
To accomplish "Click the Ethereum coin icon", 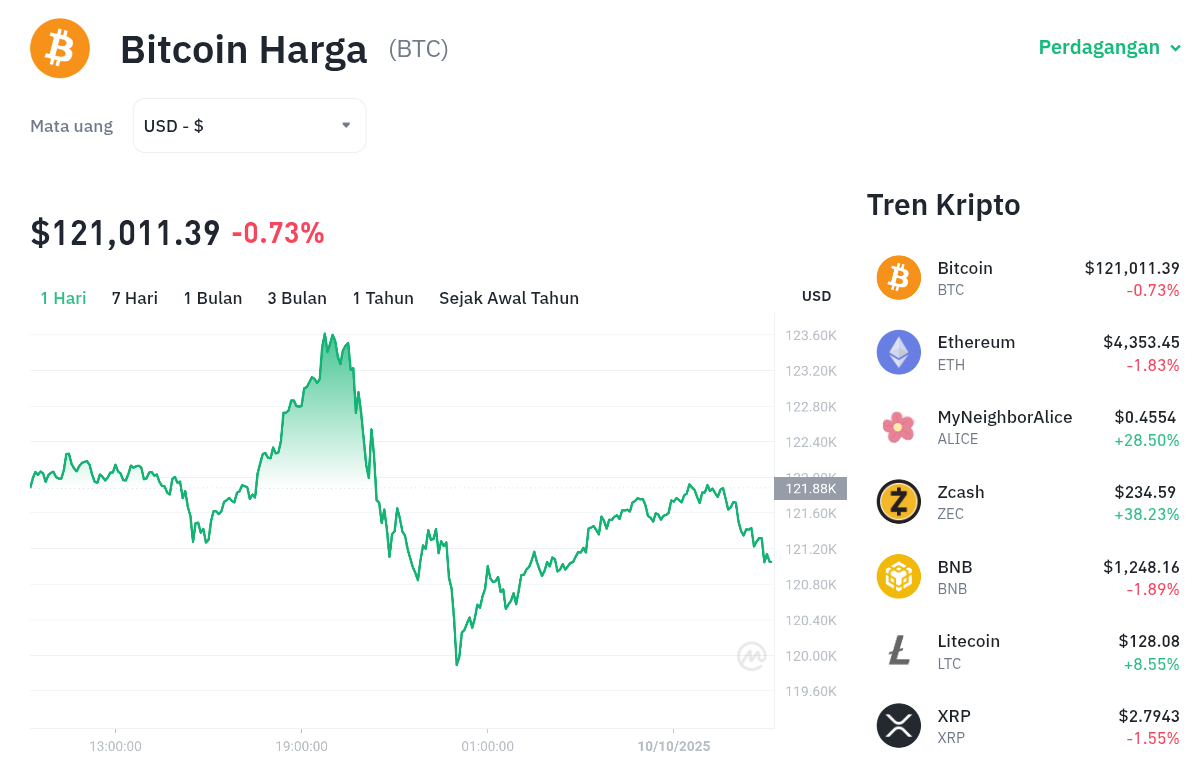I will pyautogui.click(x=898, y=352).
